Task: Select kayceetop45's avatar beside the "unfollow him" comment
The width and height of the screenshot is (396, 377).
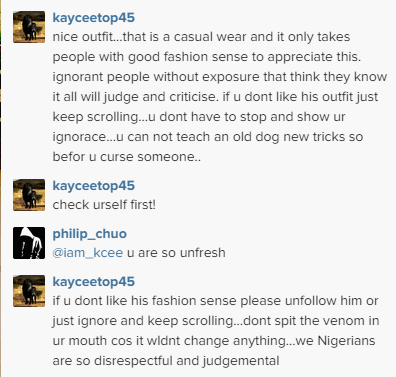Action: coord(29,291)
